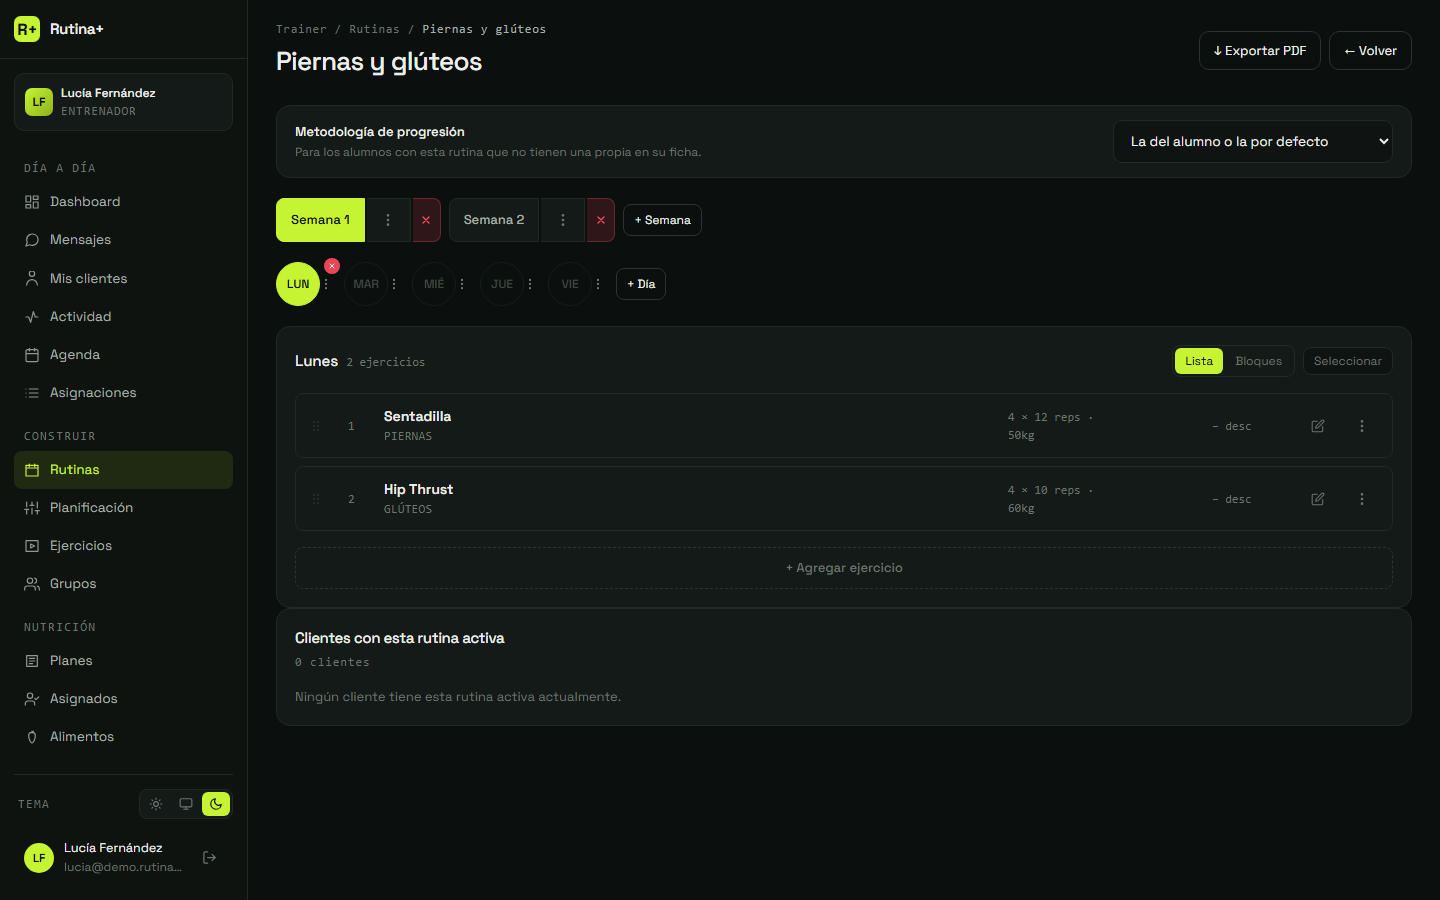Click the logout icon beside Lucía Fernández
Screen dimensions: 1440x900
[209, 858]
